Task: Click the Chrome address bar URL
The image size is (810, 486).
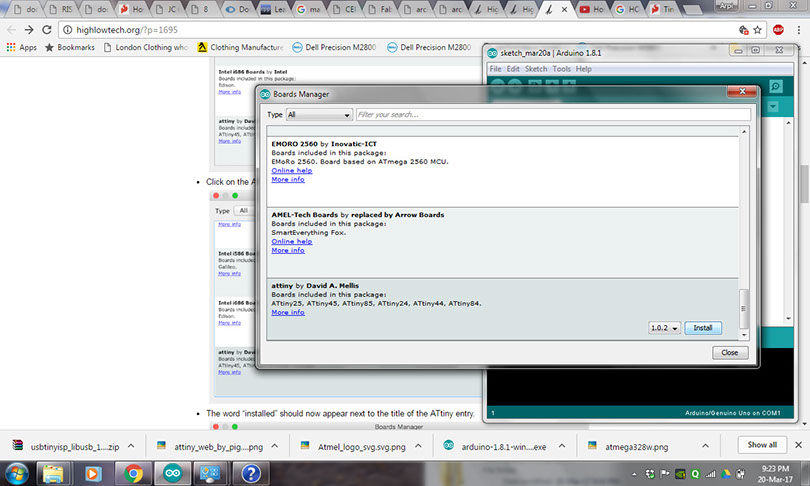Action: [127, 30]
